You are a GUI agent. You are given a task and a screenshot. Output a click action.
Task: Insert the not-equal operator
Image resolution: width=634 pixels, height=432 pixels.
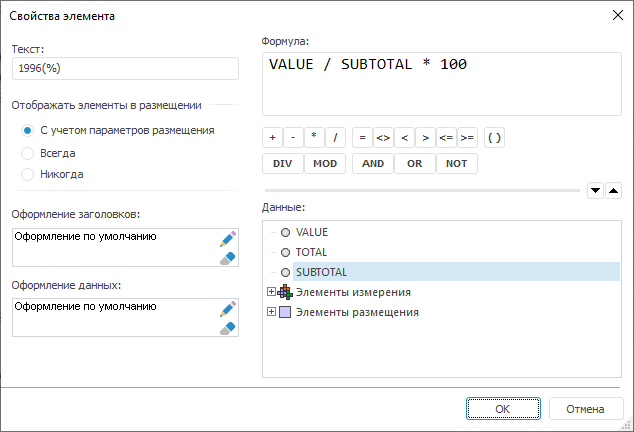pos(383,139)
